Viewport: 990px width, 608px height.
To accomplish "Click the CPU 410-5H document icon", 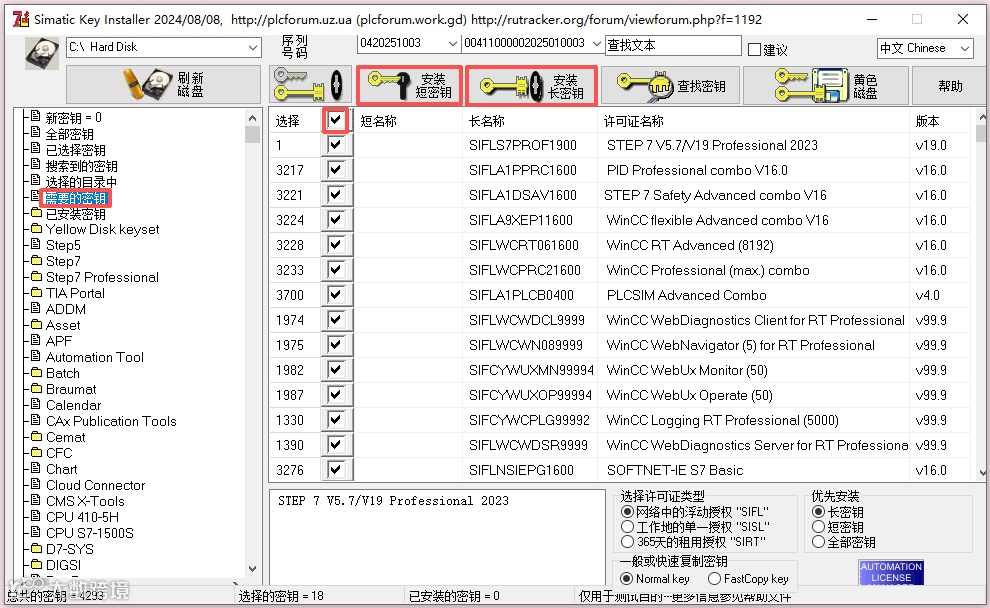I will tap(37, 516).
